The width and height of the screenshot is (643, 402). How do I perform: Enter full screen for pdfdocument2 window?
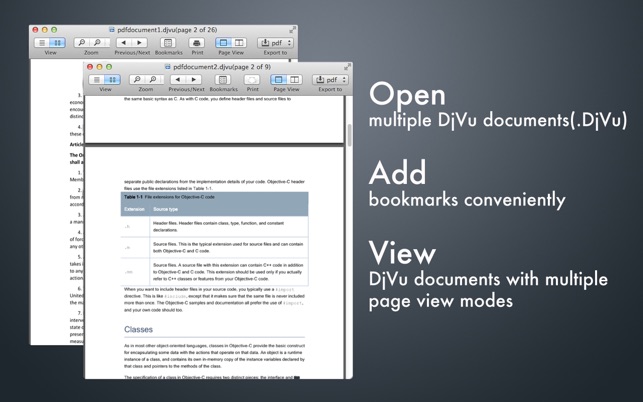pyautogui.click(x=347, y=67)
